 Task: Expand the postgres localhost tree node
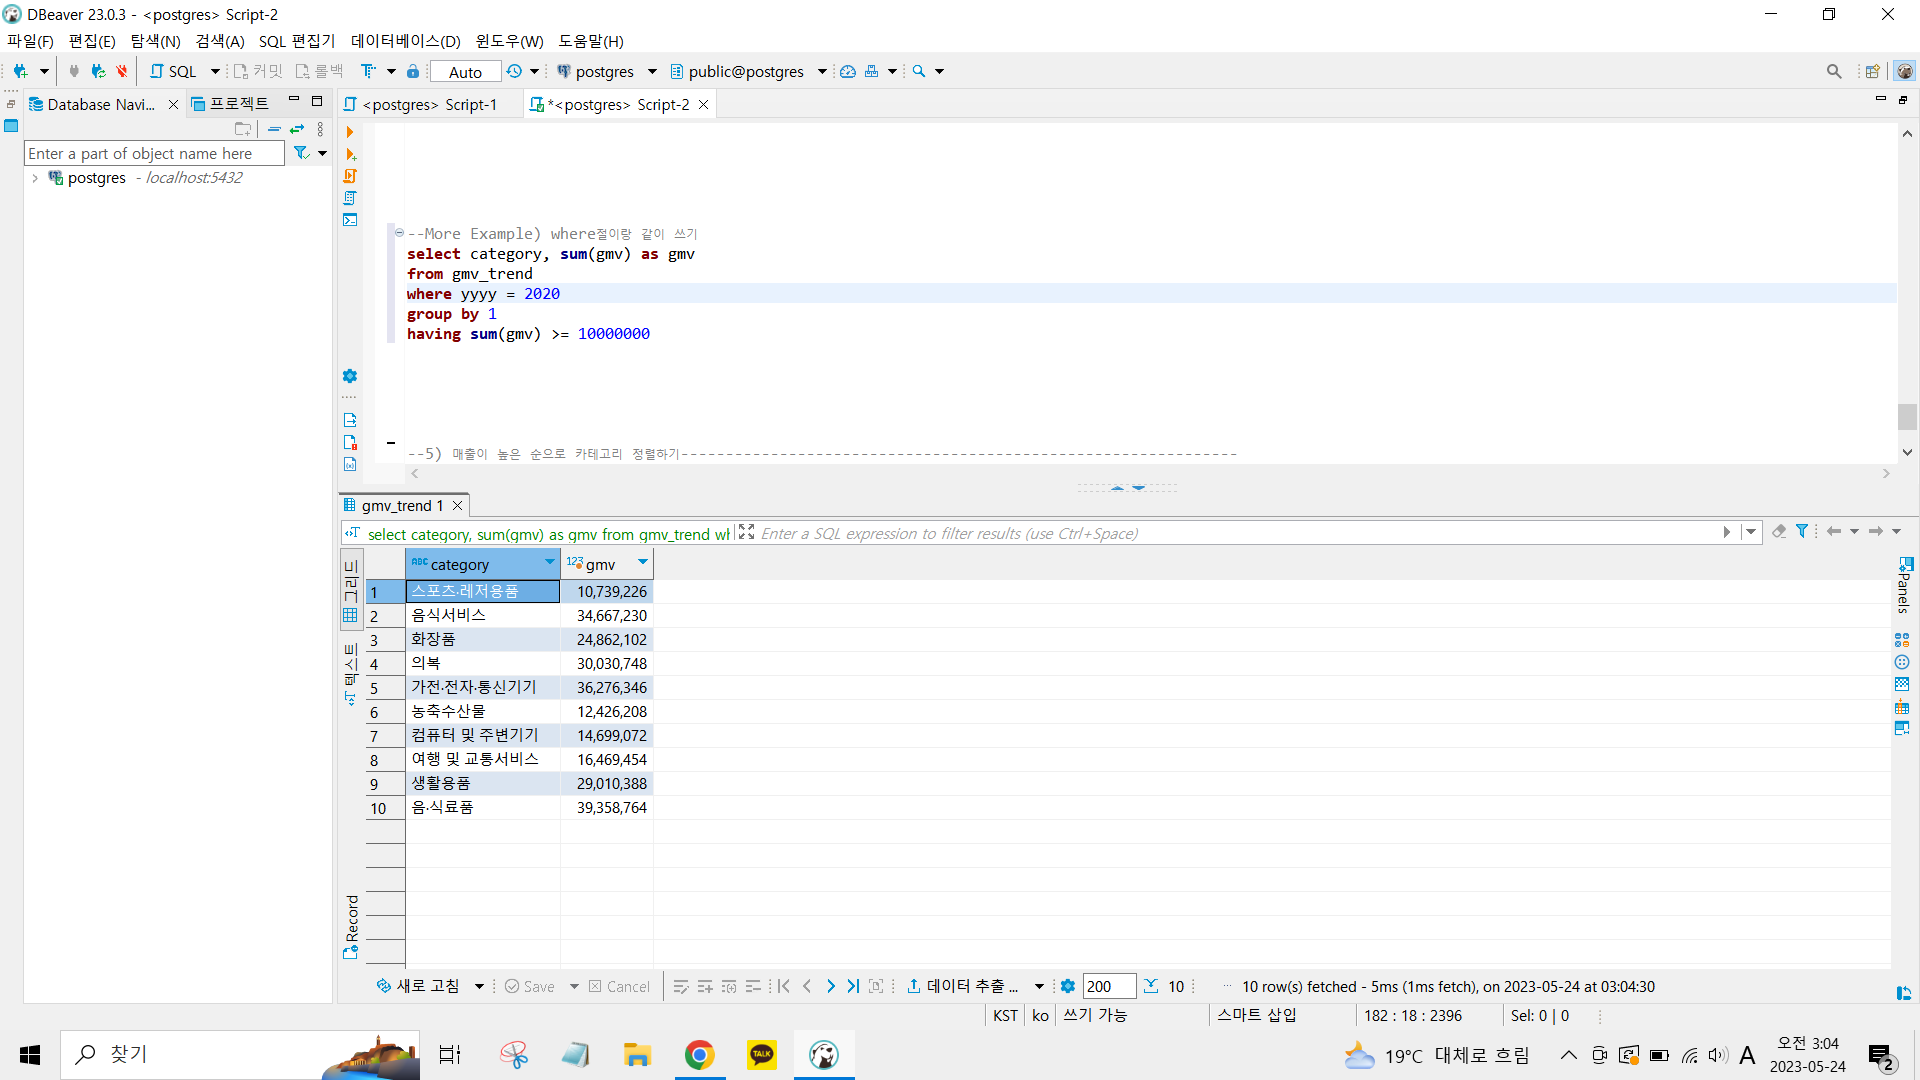click(x=35, y=178)
